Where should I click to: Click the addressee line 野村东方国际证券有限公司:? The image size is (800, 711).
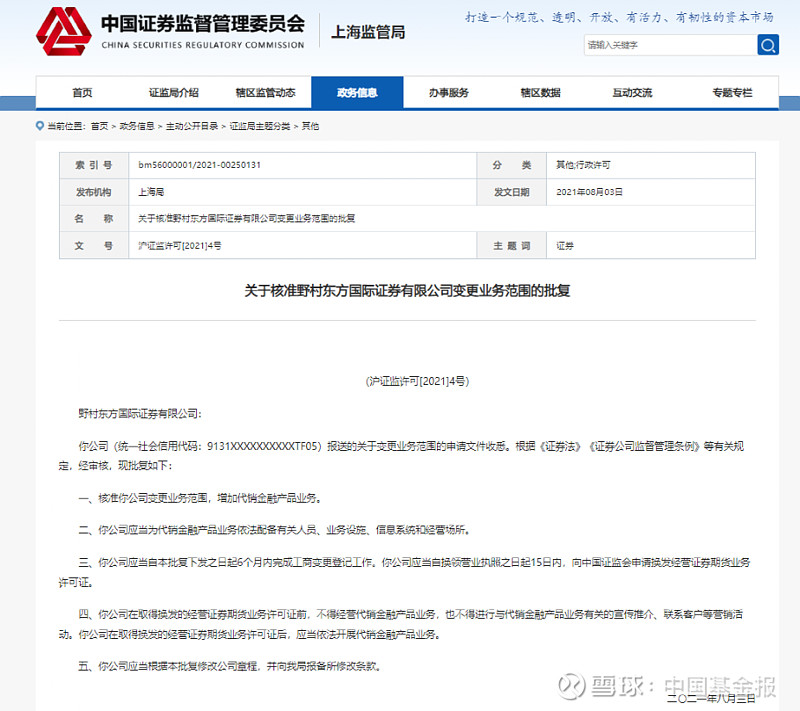point(140,414)
